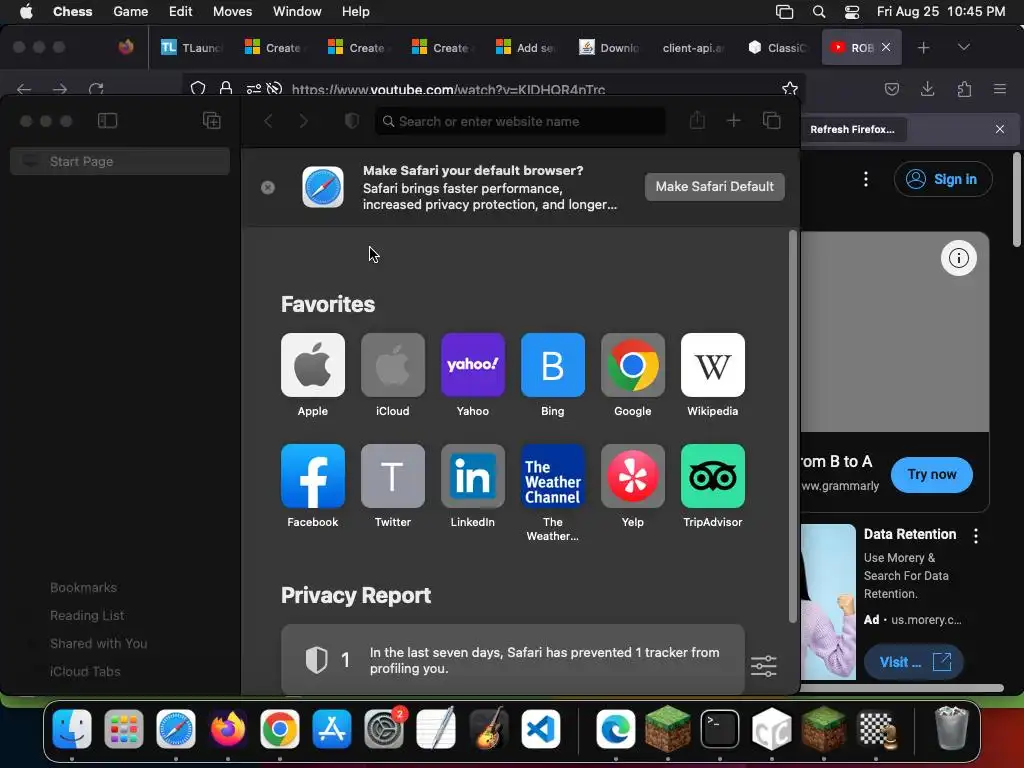Bookmark page with Firefox star icon
Viewport: 1024px width, 768px height.
pyautogui.click(x=790, y=88)
